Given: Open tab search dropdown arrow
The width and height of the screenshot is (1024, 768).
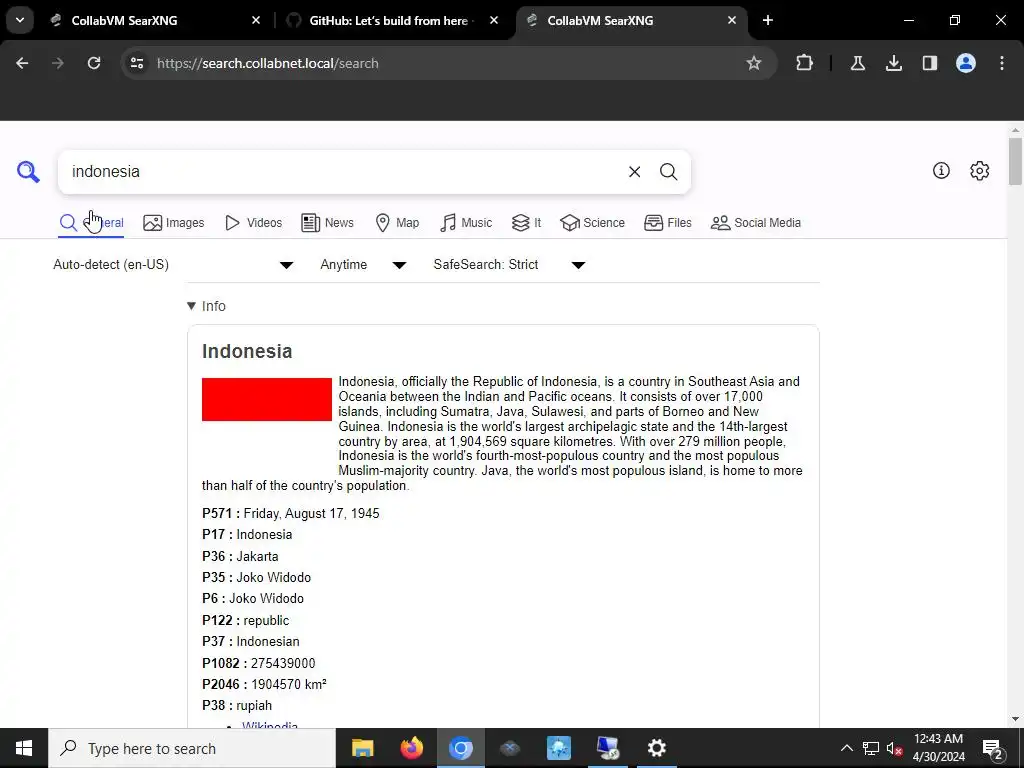Looking at the screenshot, I should [x=20, y=20].
